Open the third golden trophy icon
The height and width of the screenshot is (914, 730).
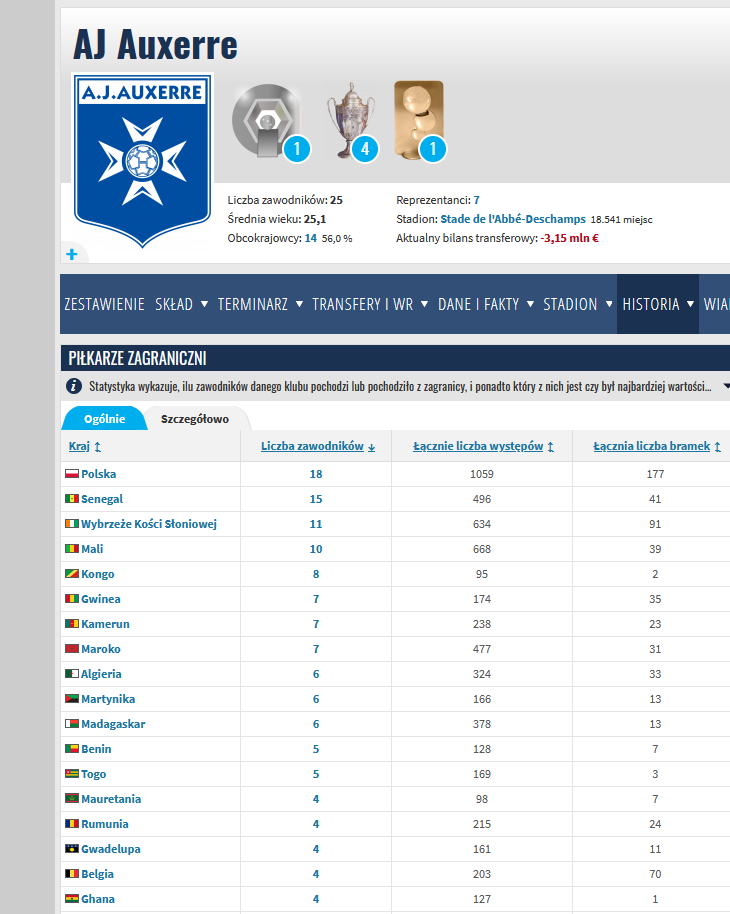419,121
